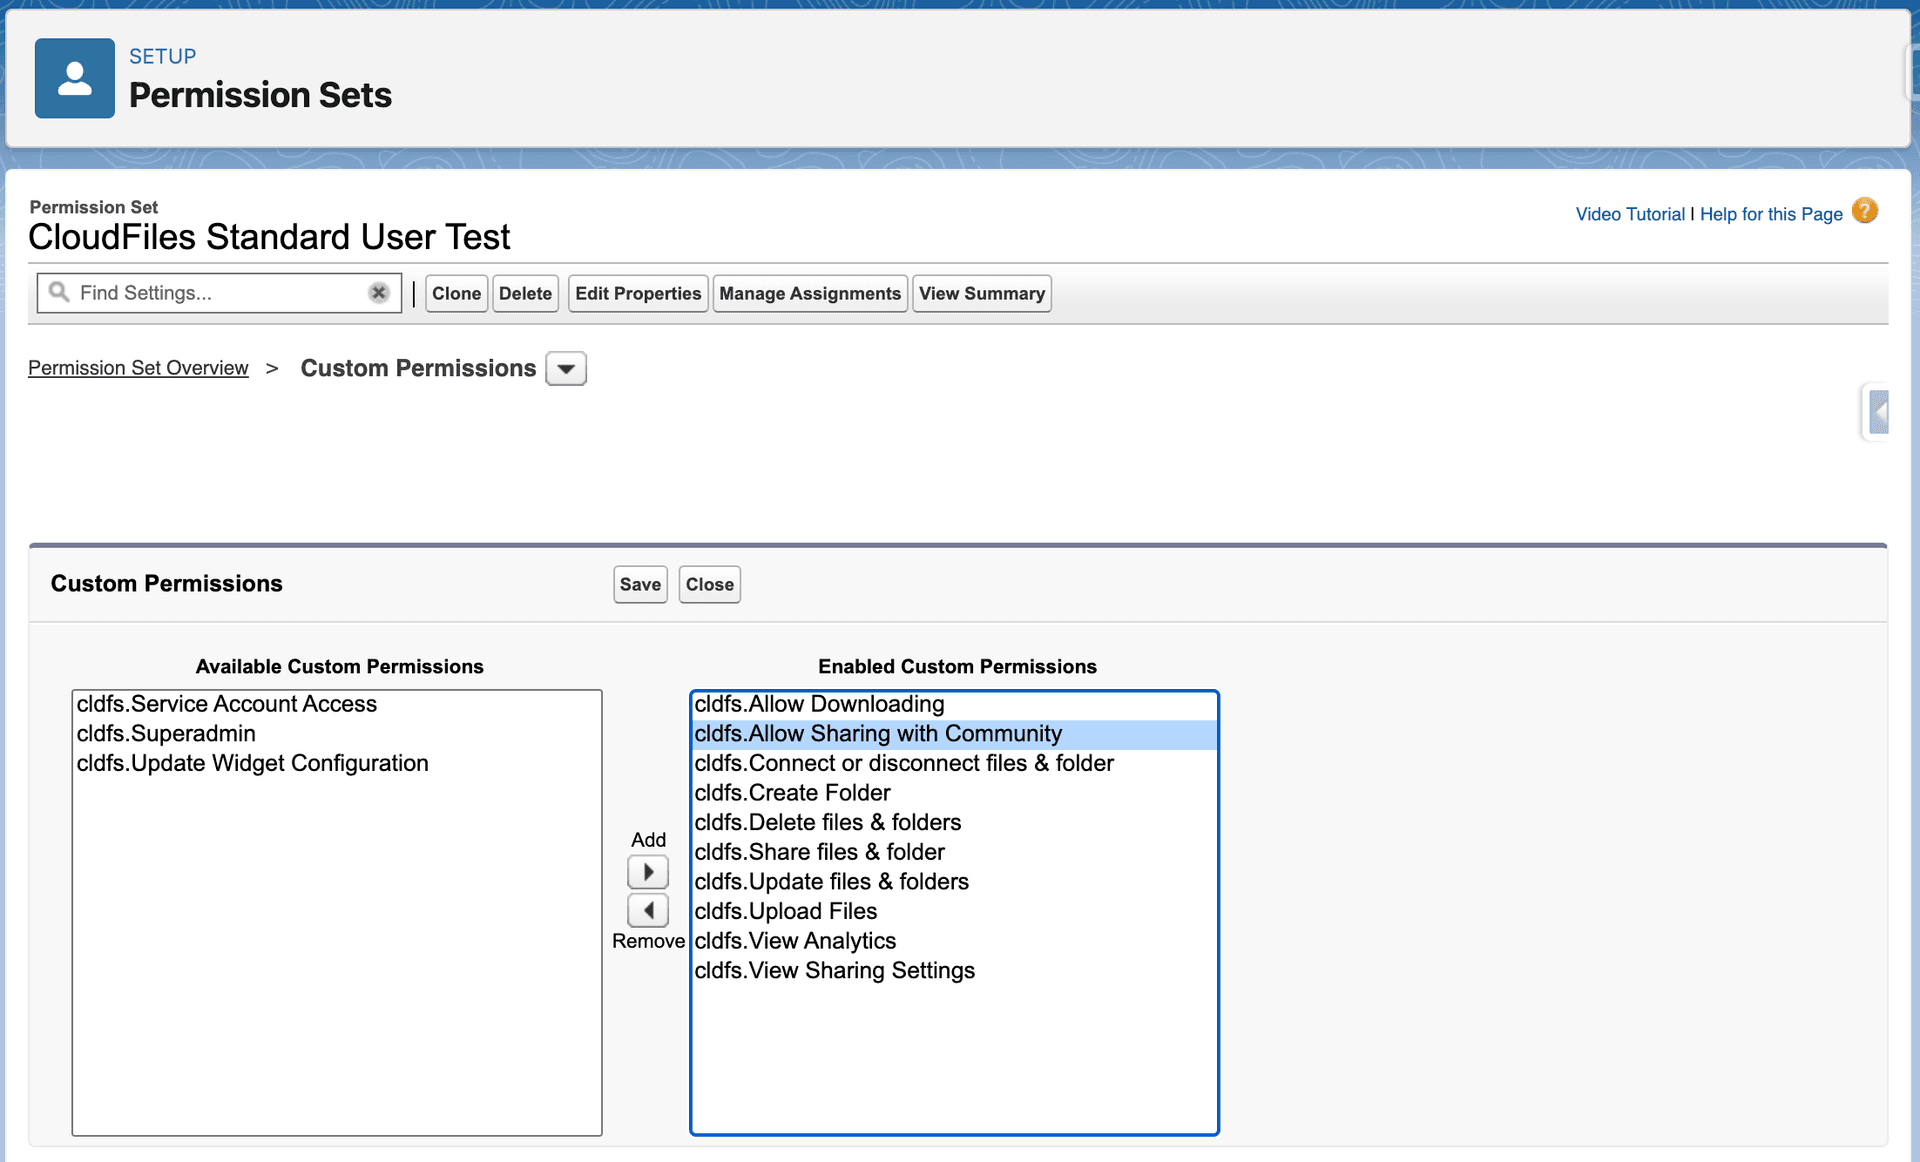Image resolution: width=1920 pixels, height=1162 pixels.
Task: Select cldfs.View Analytics in enabled list
Action: click(x=795, y=941)
